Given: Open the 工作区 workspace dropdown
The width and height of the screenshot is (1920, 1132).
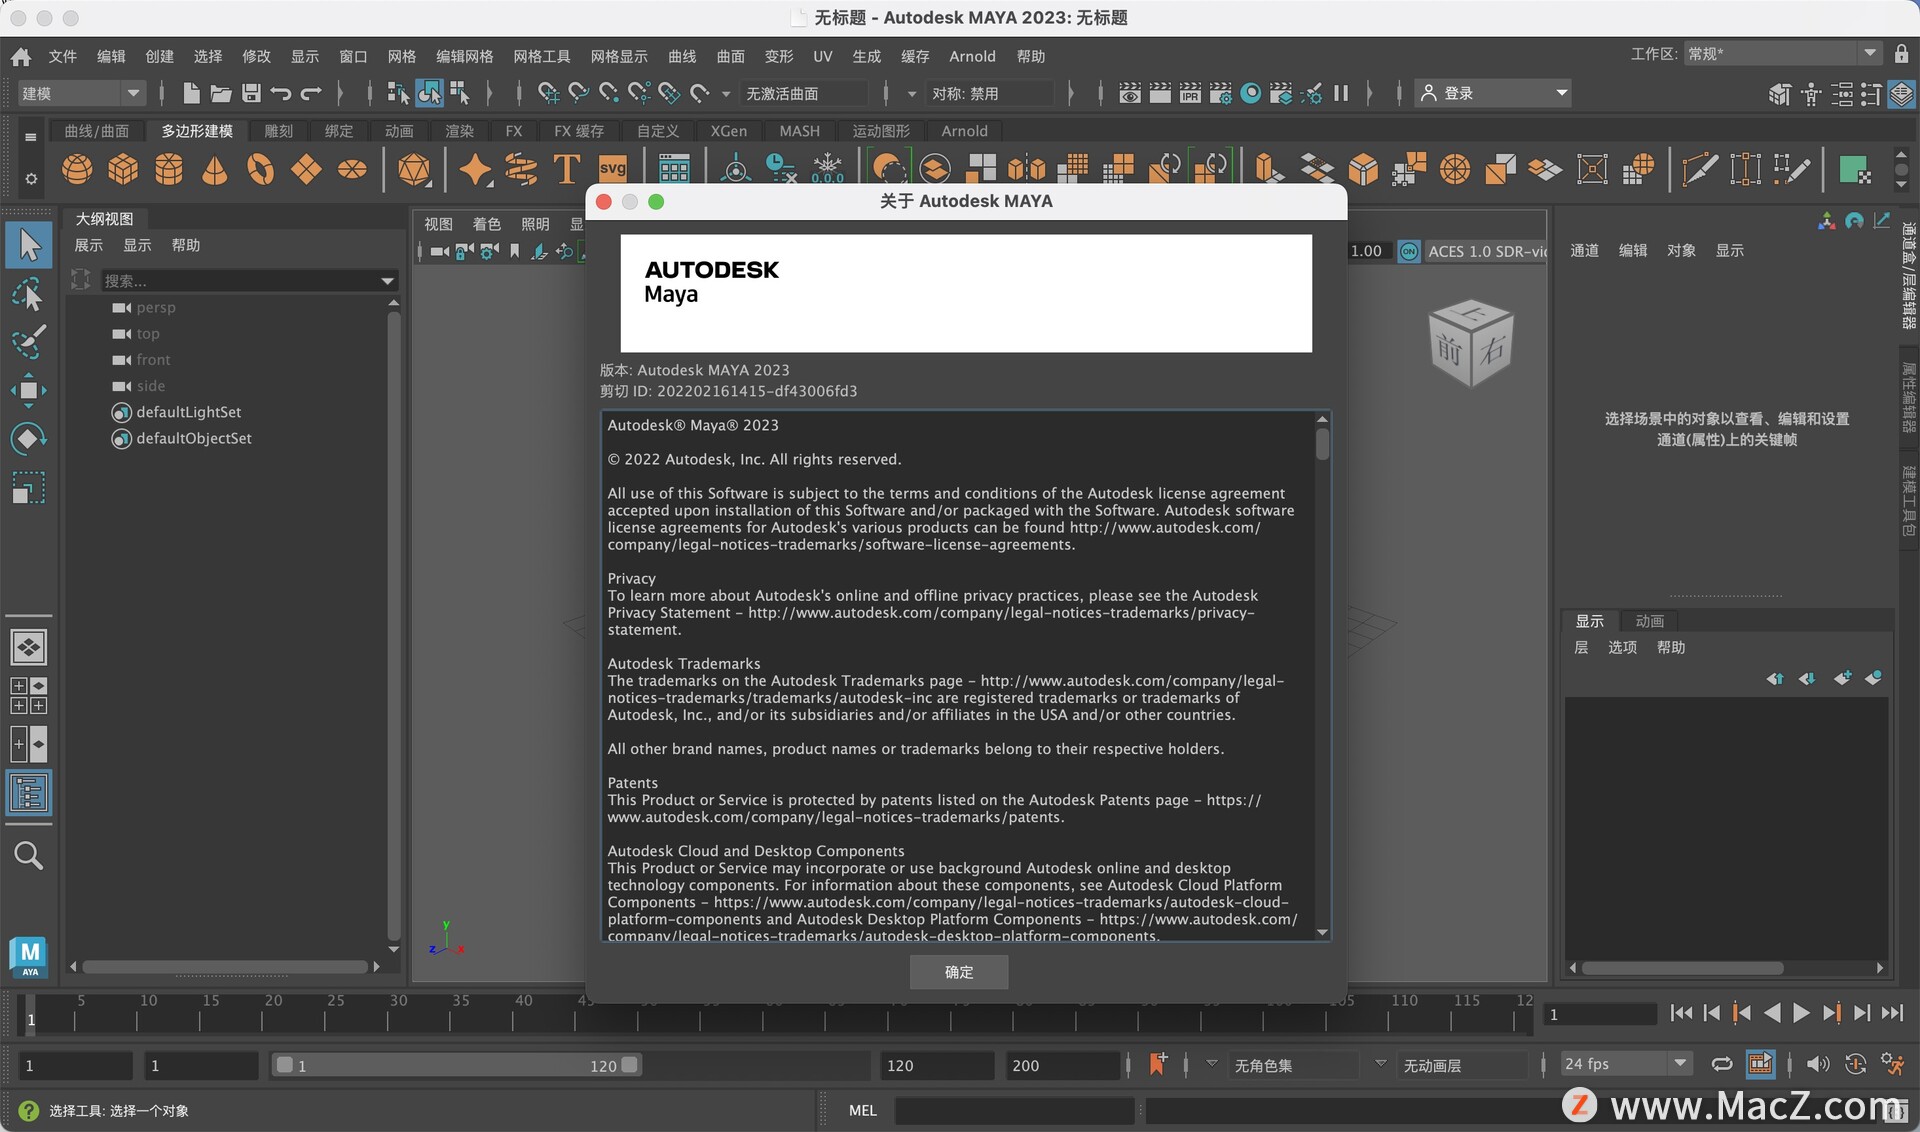Looking at the screenshot, I should point(1782,54).
